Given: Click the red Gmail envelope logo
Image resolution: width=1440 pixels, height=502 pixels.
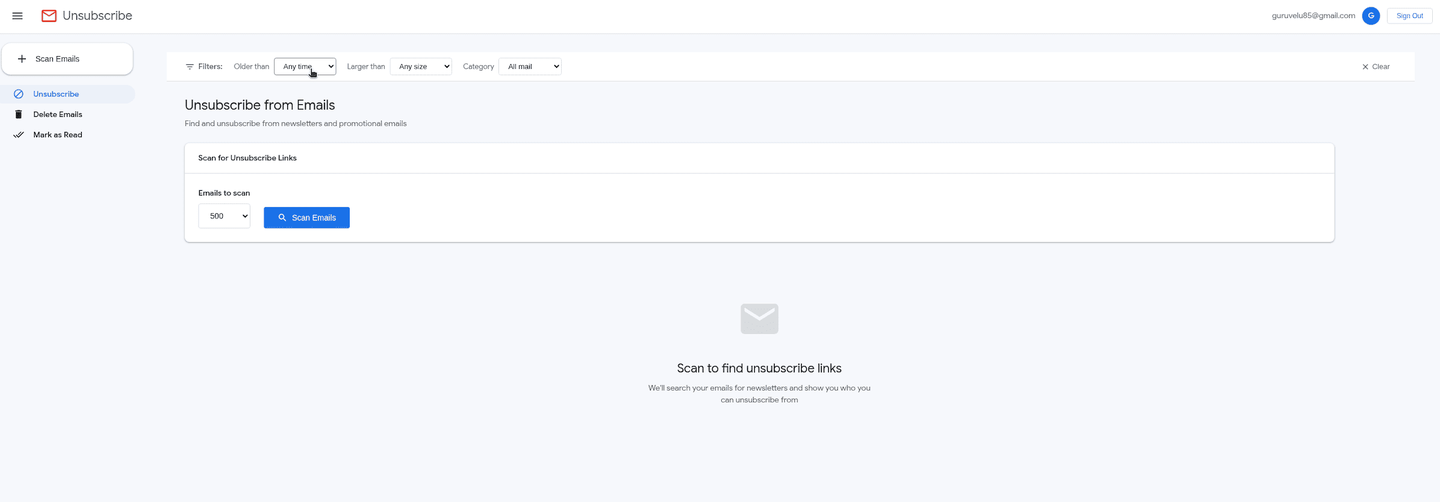Looking at the screenshot, I should [x=49, y=16].
